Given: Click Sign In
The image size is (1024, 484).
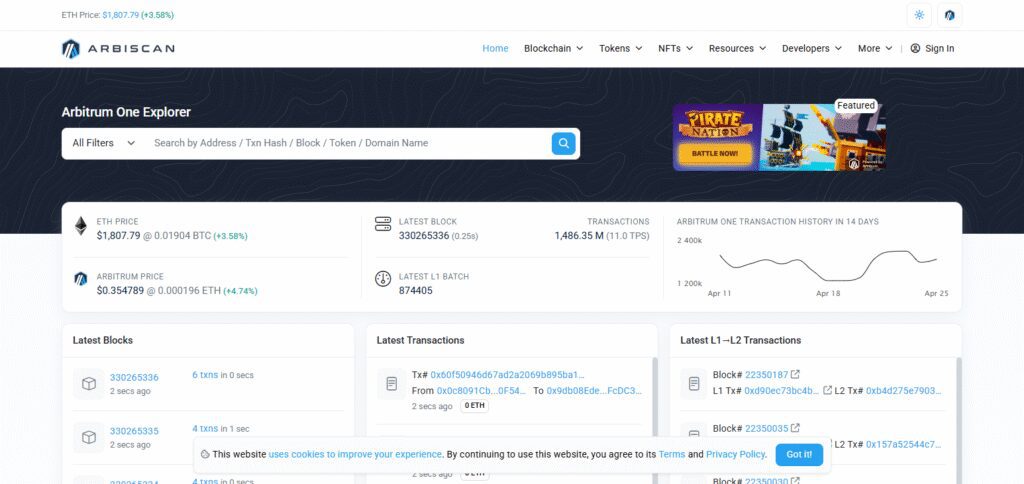Looking at the screenshot, I should [x=932, y=48].
